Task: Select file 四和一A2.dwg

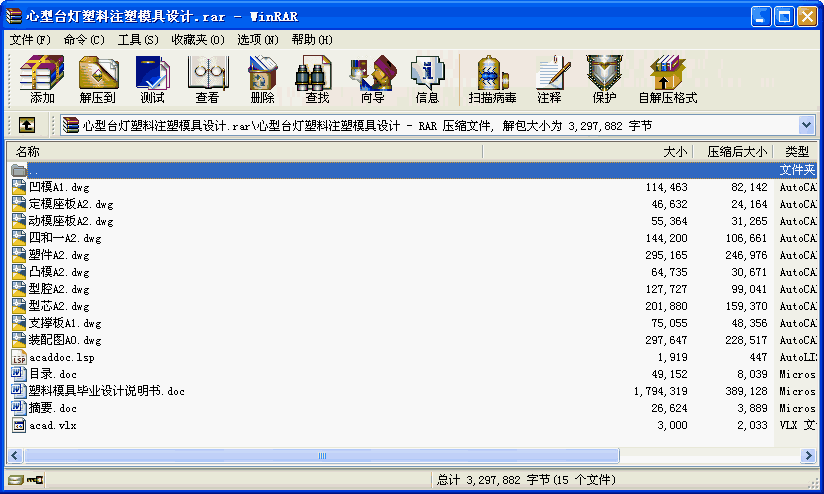Action: pos(65,238)
